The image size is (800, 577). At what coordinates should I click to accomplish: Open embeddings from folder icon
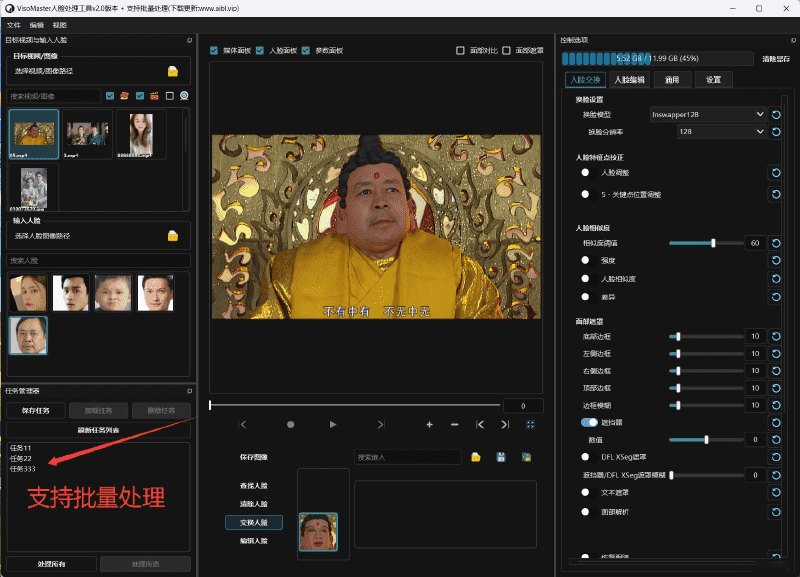(476, 457)
